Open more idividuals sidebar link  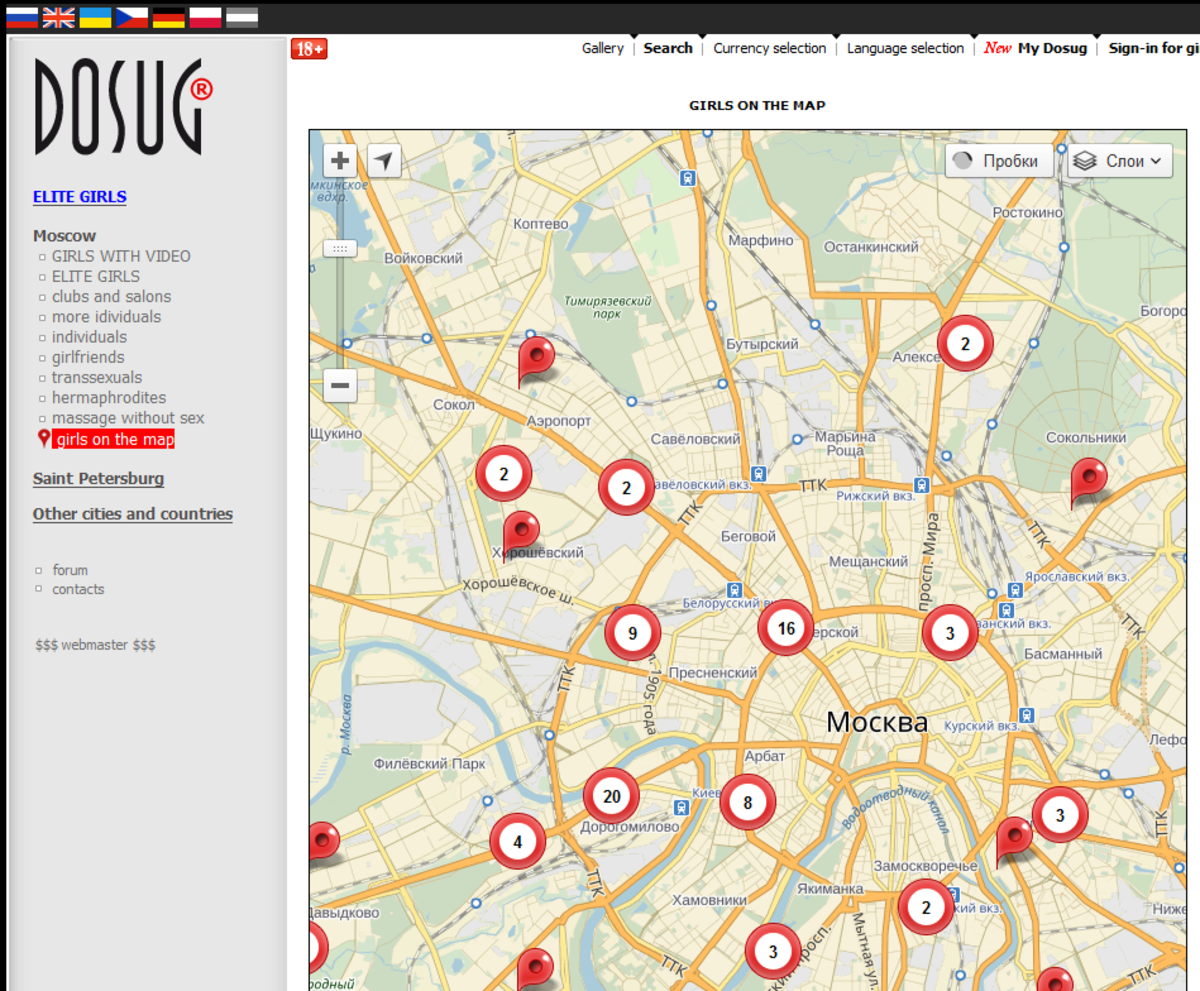106,317
